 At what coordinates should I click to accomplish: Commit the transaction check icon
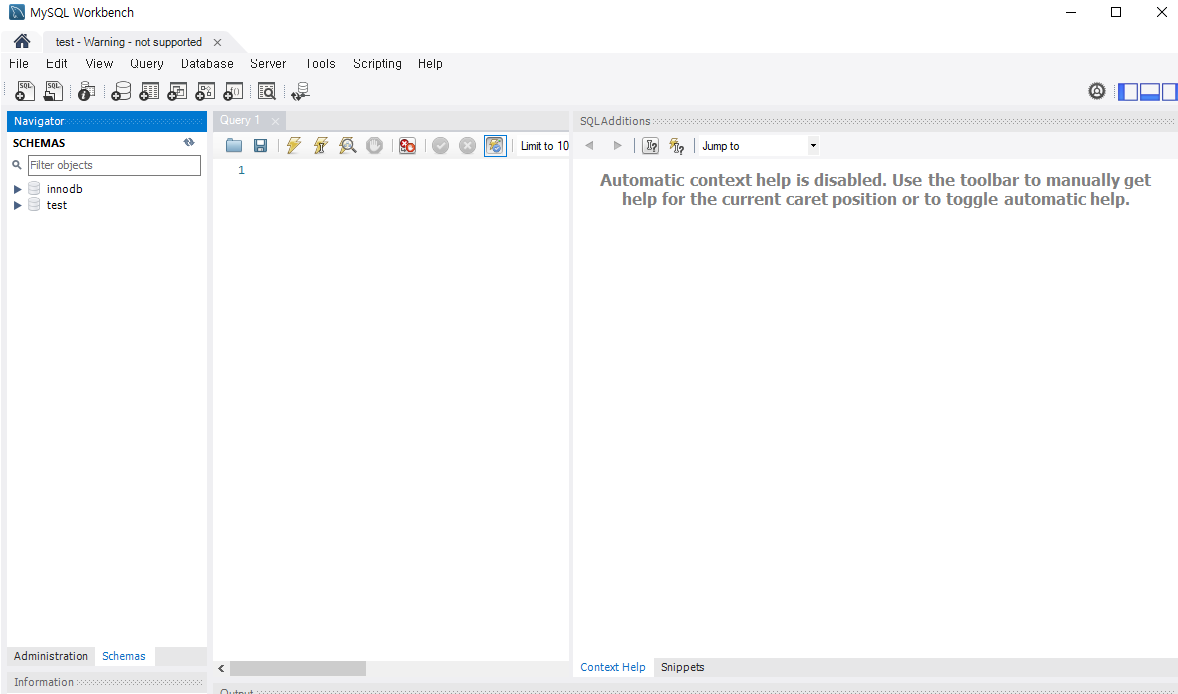point(440,146)
